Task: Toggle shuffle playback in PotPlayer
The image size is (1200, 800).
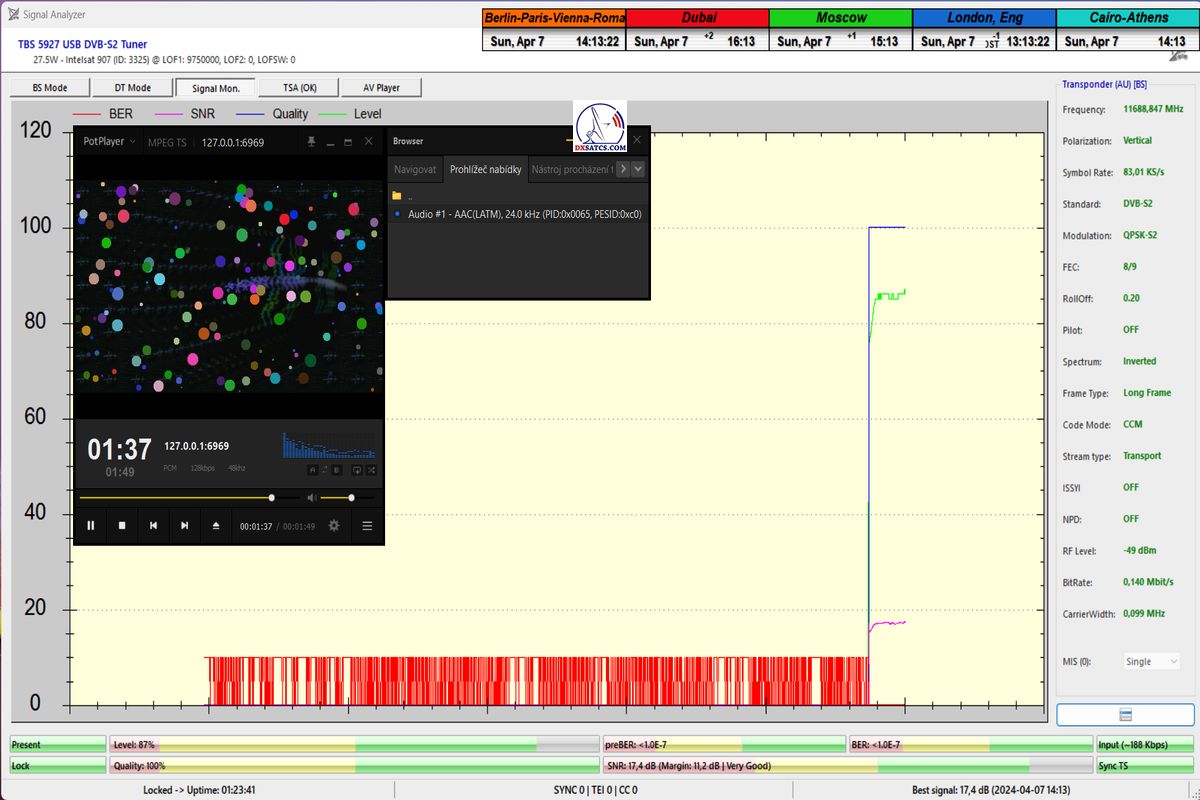Action: click(x=371, y=469)
